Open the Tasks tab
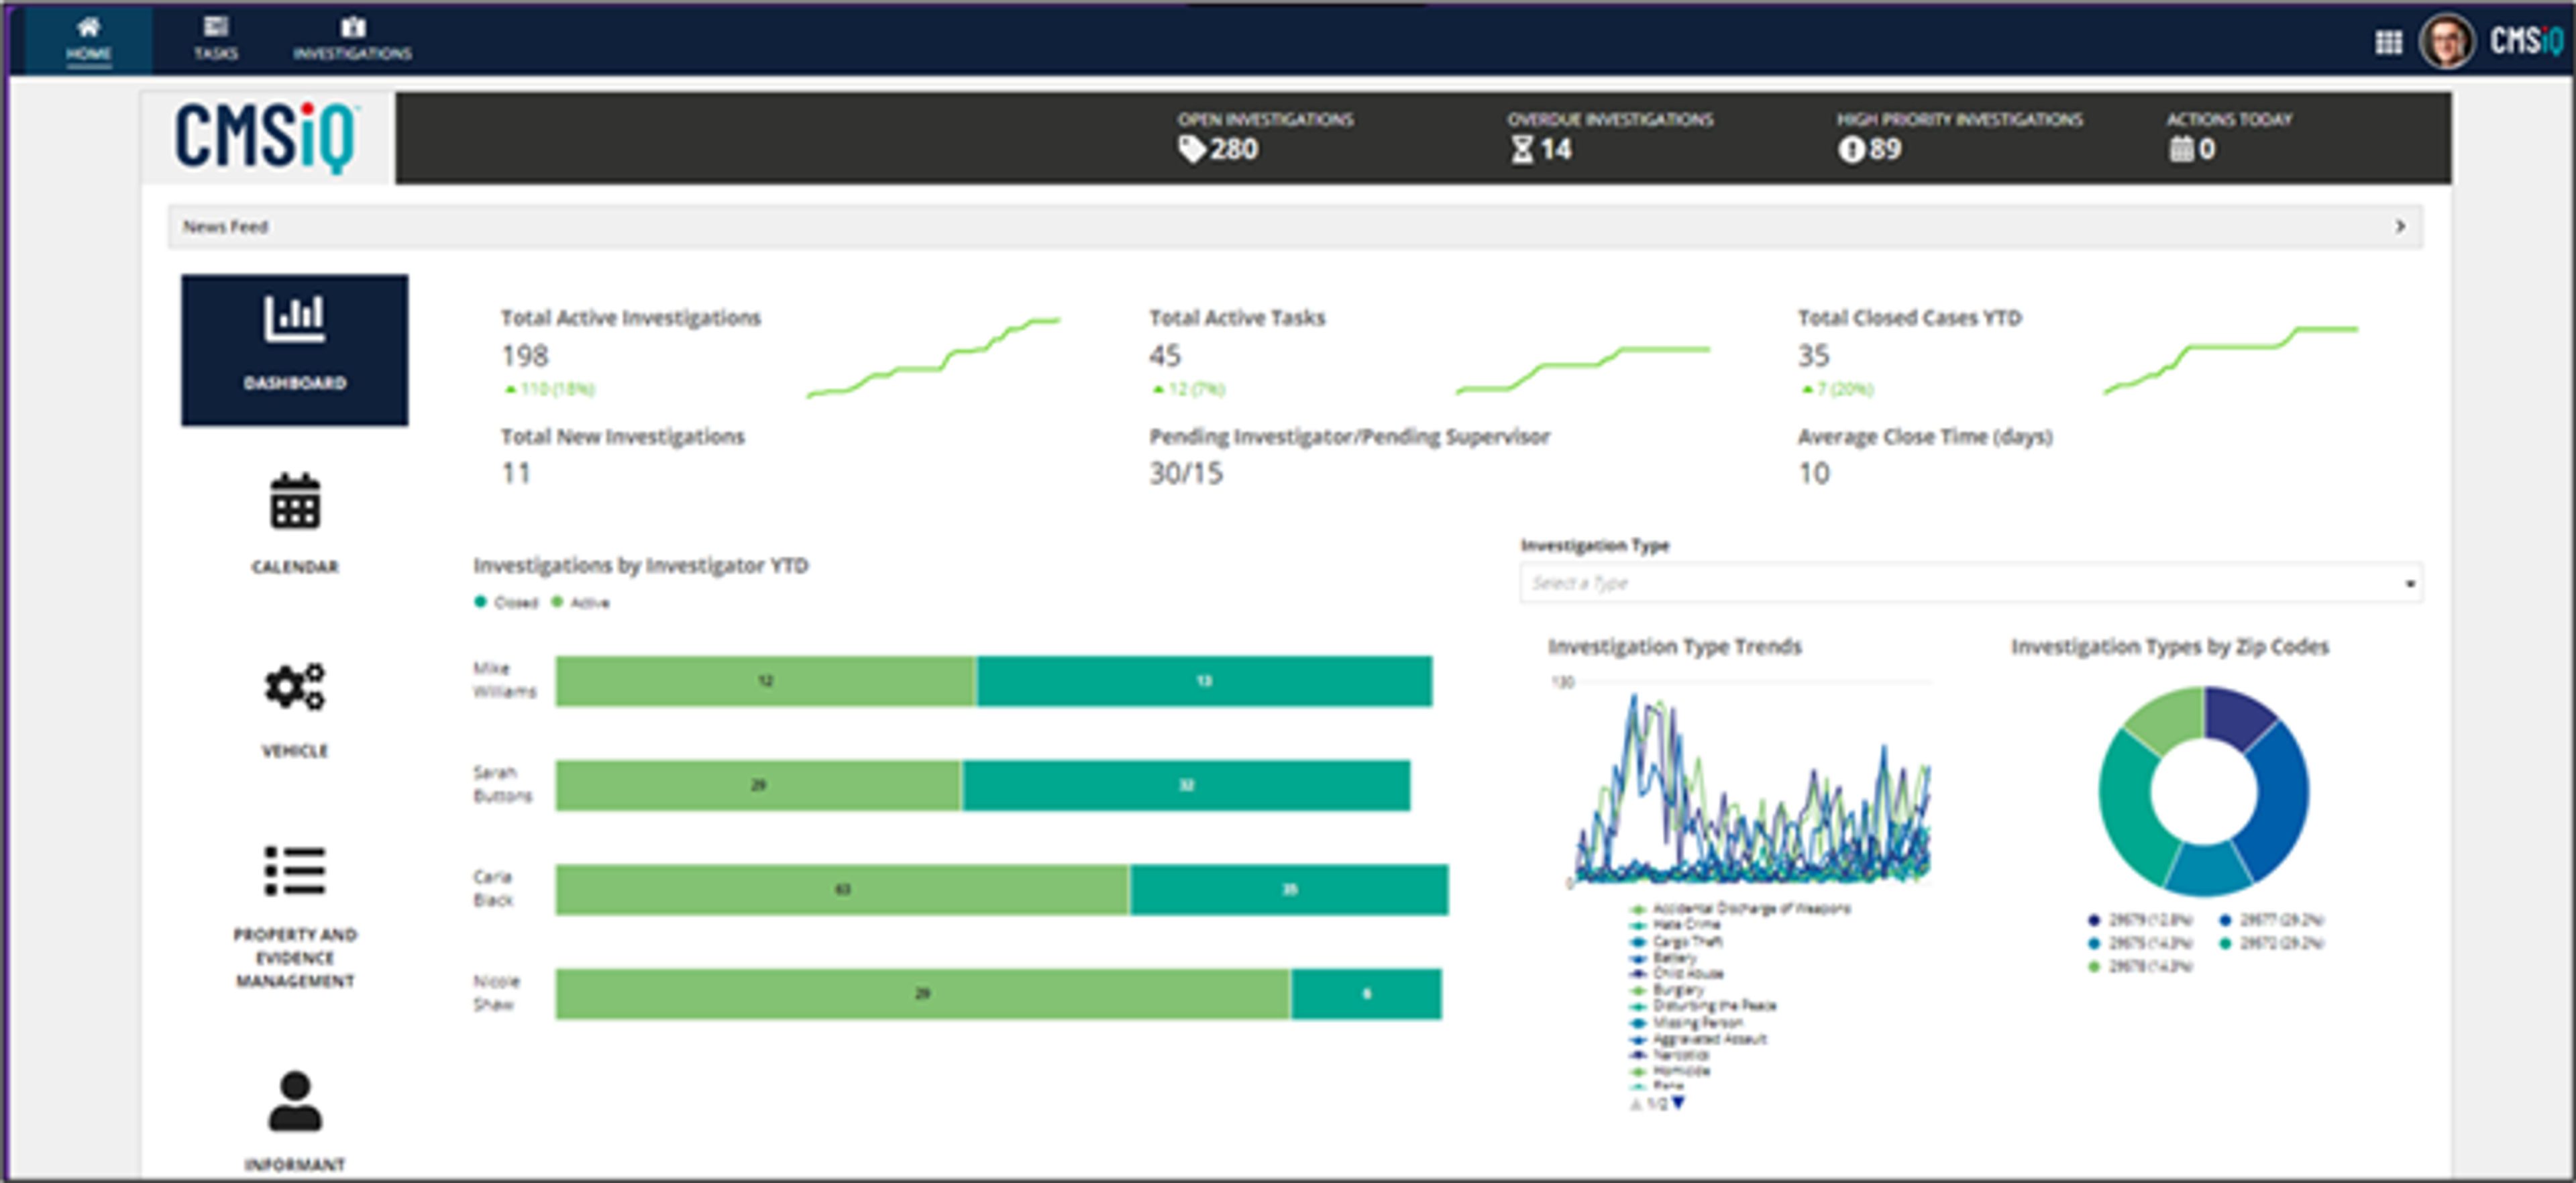Image resolution: width=2576 pixels, height=1183 pixels. (x=216, y=39)
